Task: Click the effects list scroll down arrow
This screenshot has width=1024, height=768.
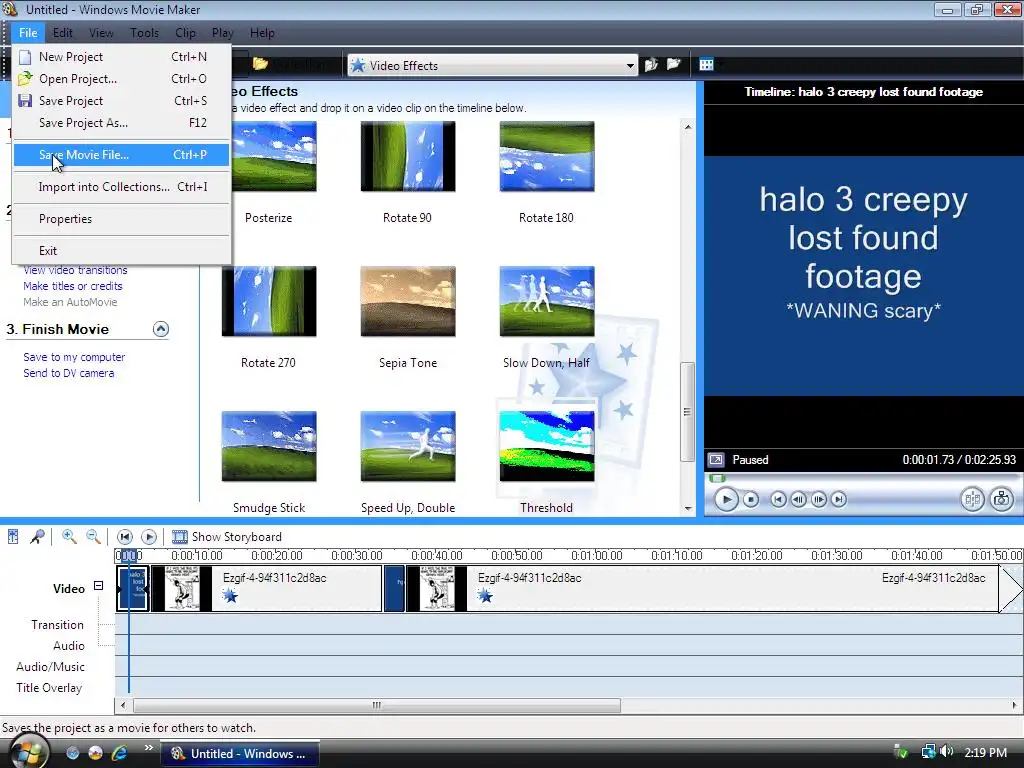Action: click(688, 508)
